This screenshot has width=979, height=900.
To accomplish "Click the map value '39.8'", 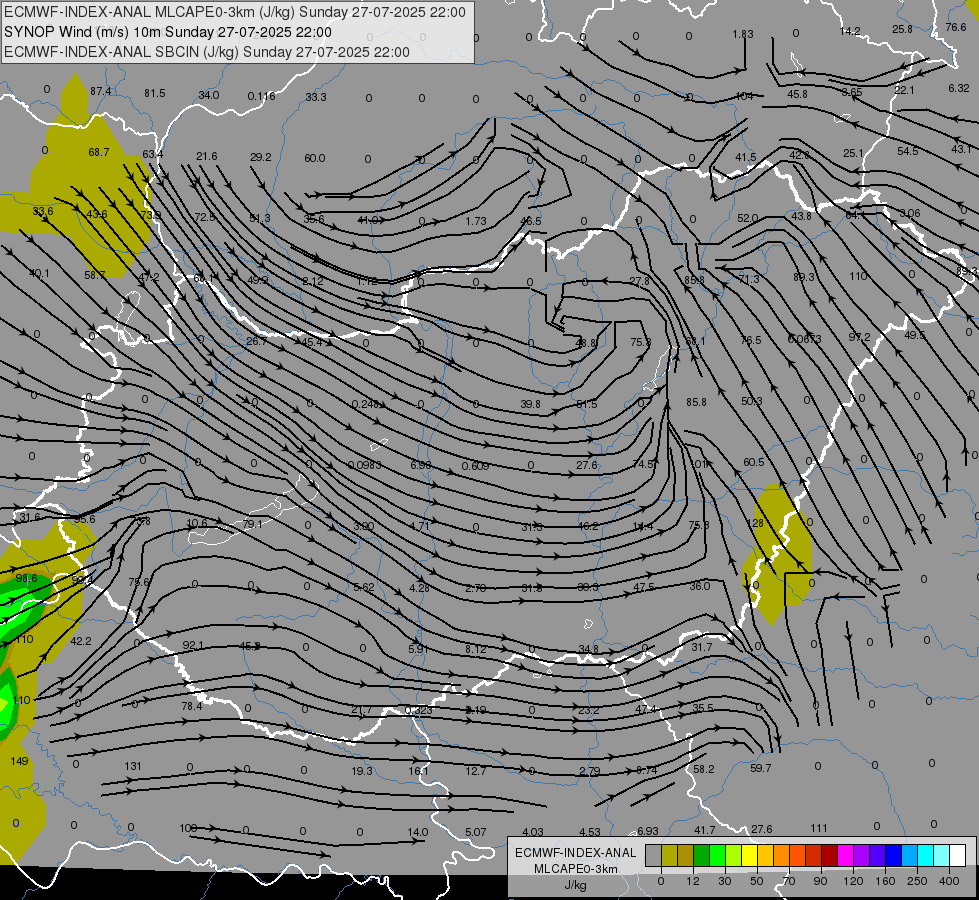I will point(530,404).
